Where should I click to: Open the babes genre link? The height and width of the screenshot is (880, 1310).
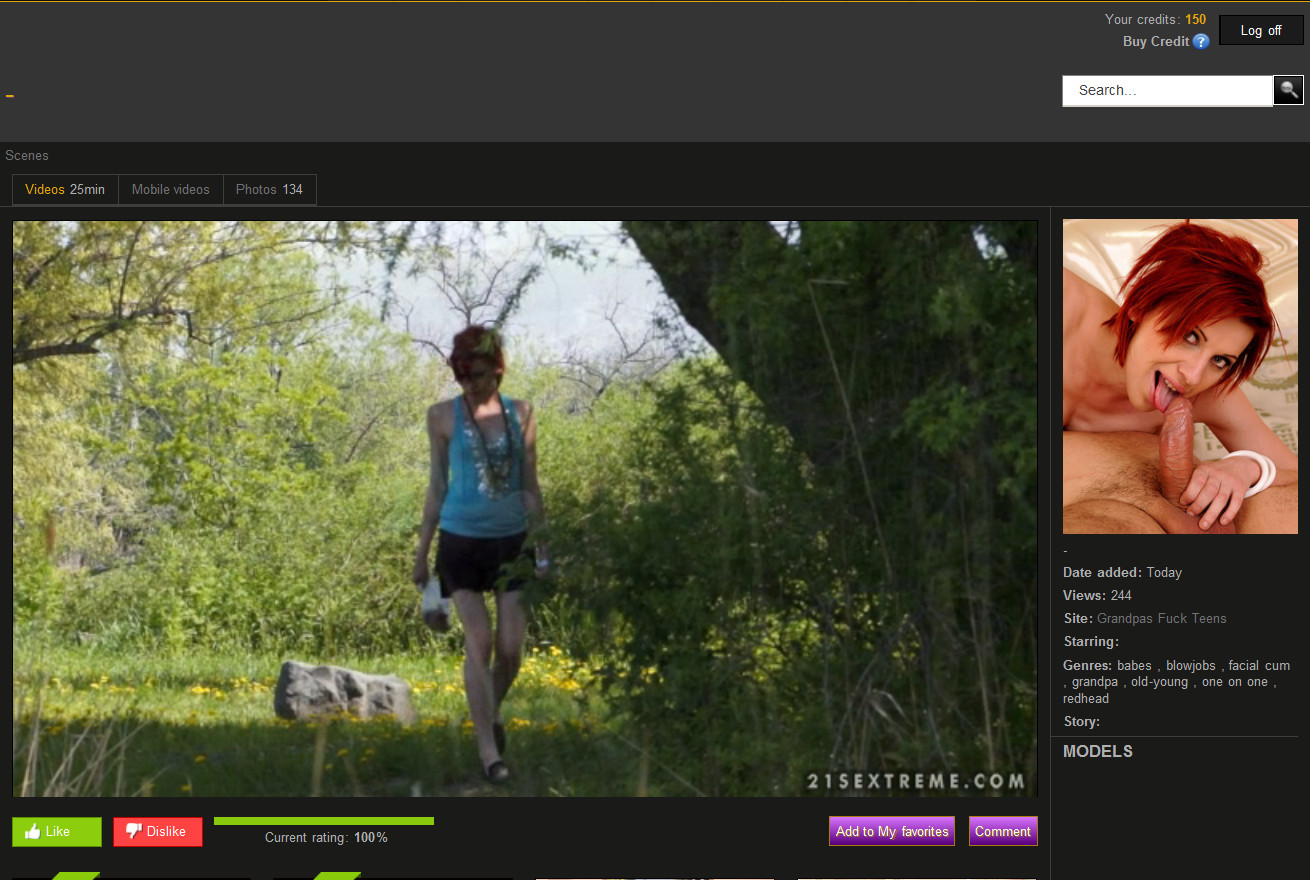1134,666
